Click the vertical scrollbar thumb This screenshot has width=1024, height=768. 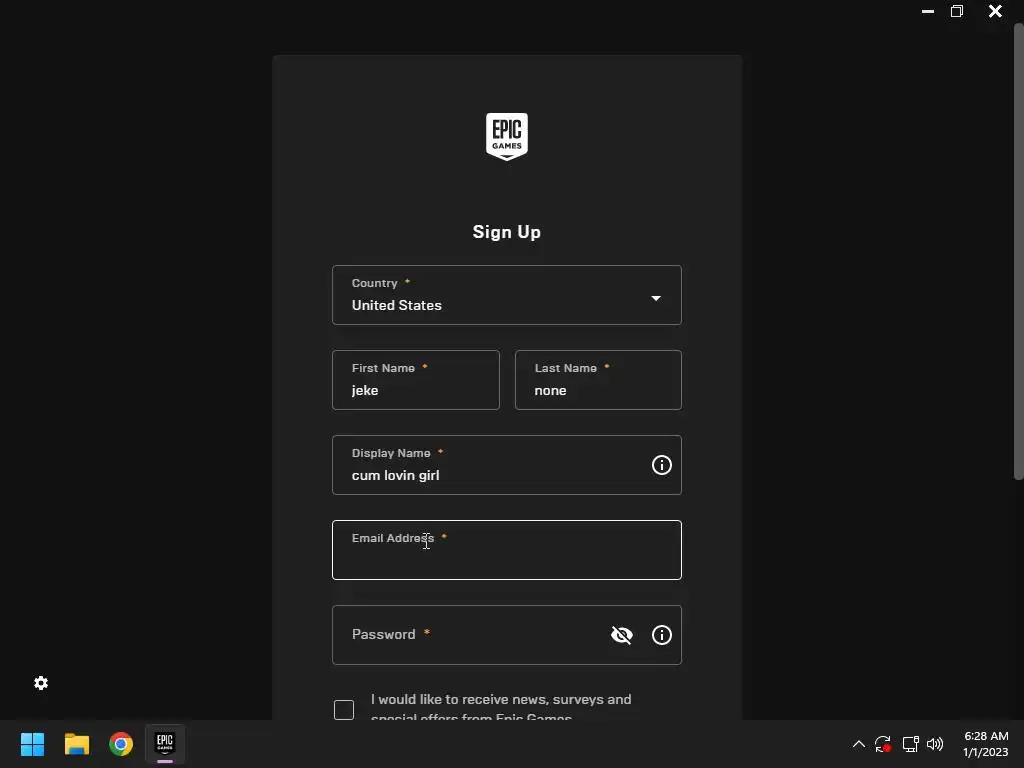1018,251
